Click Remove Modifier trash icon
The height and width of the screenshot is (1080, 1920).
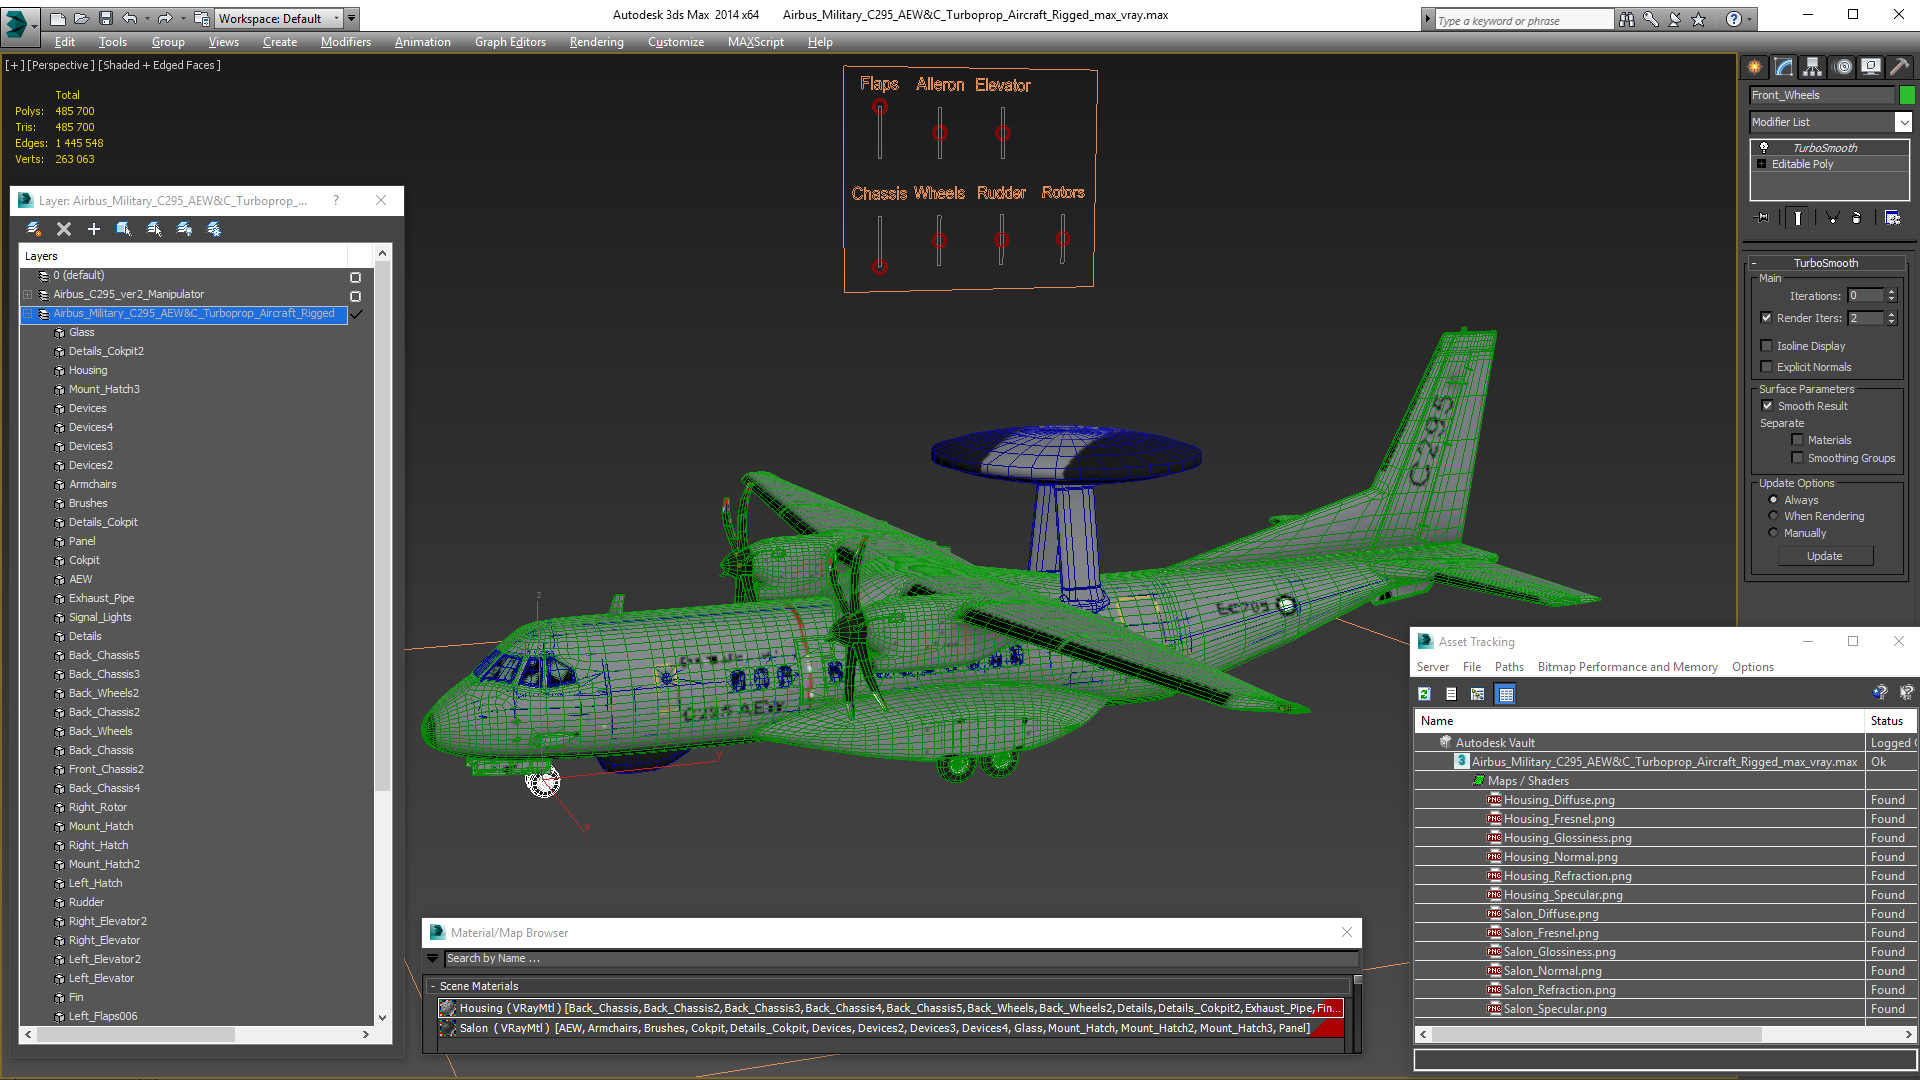1857,217
